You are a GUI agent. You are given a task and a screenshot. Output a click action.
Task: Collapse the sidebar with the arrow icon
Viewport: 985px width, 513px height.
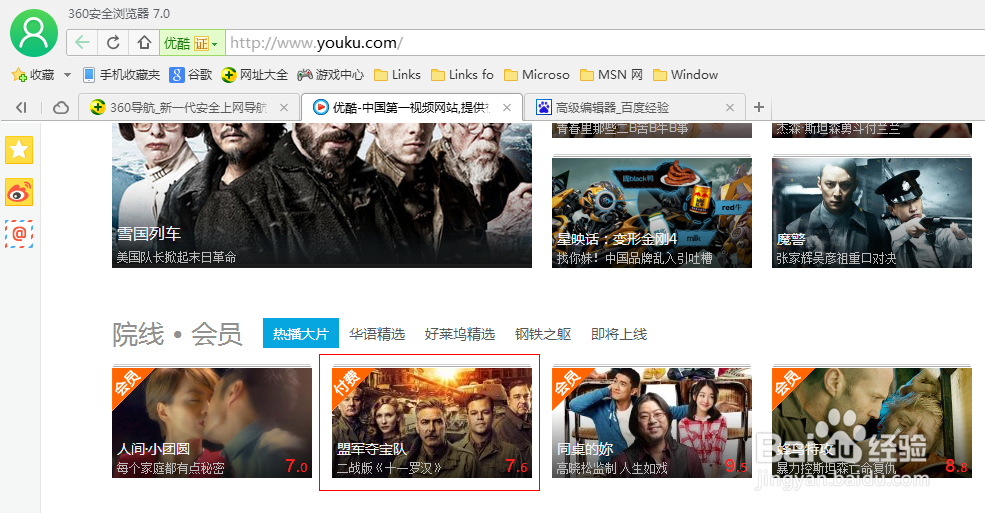(x=21, y=107)
